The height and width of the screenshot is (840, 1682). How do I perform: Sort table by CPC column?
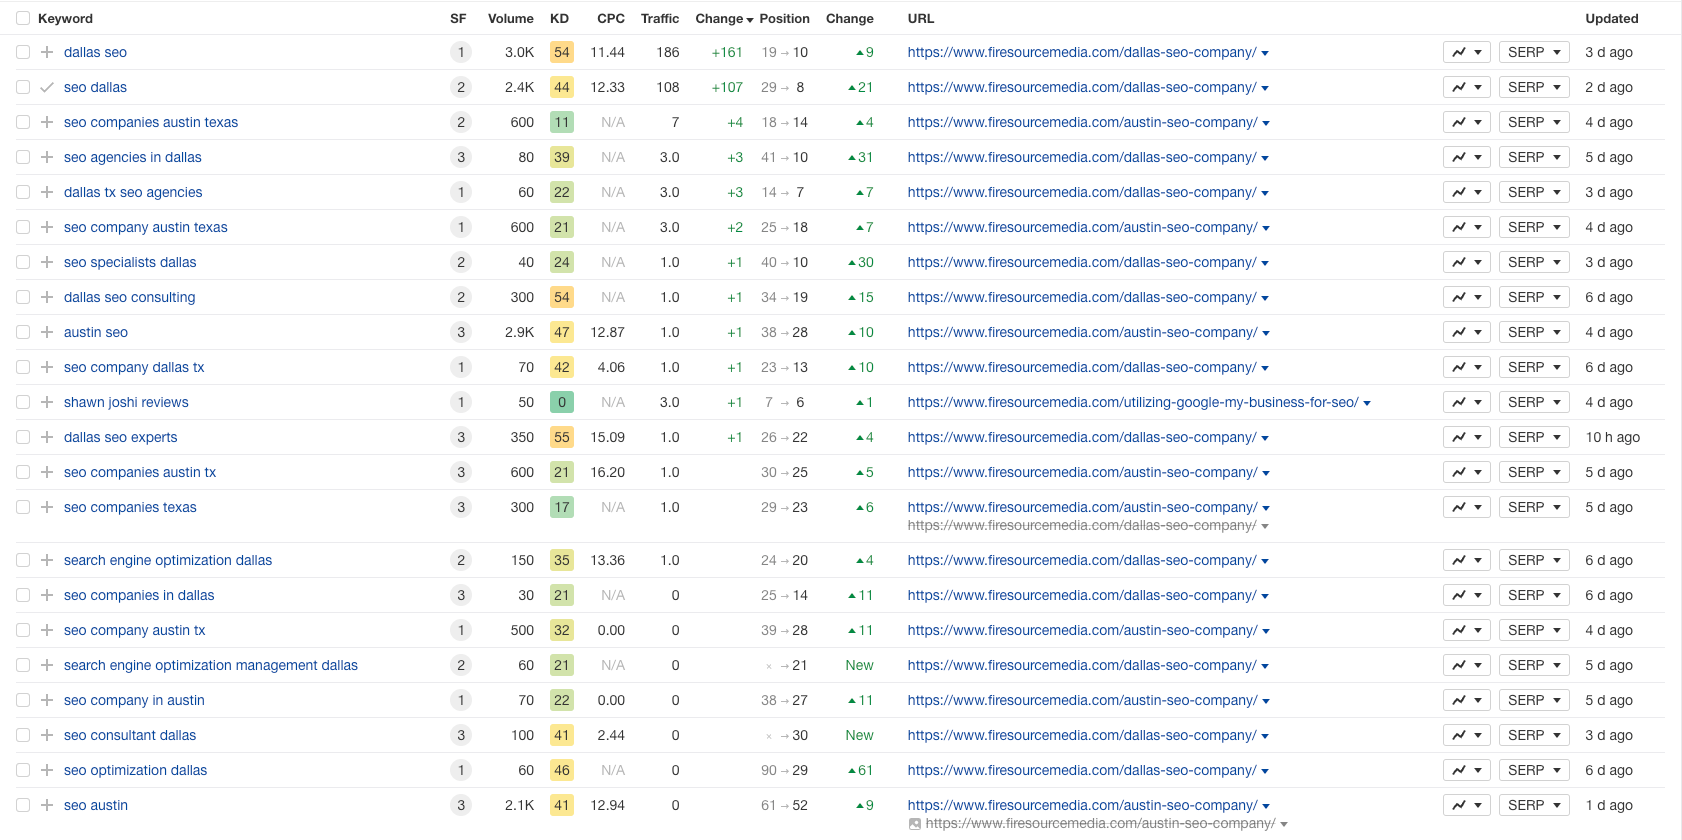pos(611,18)
